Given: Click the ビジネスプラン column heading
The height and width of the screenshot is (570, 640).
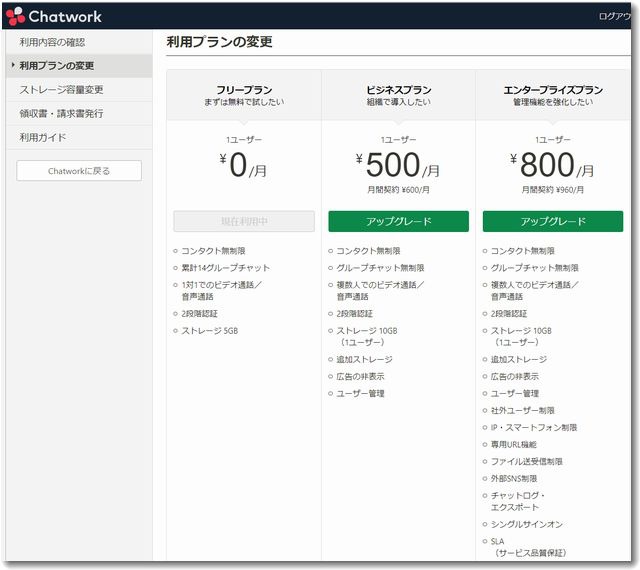Looking at the screenshot, I should 398,90.
